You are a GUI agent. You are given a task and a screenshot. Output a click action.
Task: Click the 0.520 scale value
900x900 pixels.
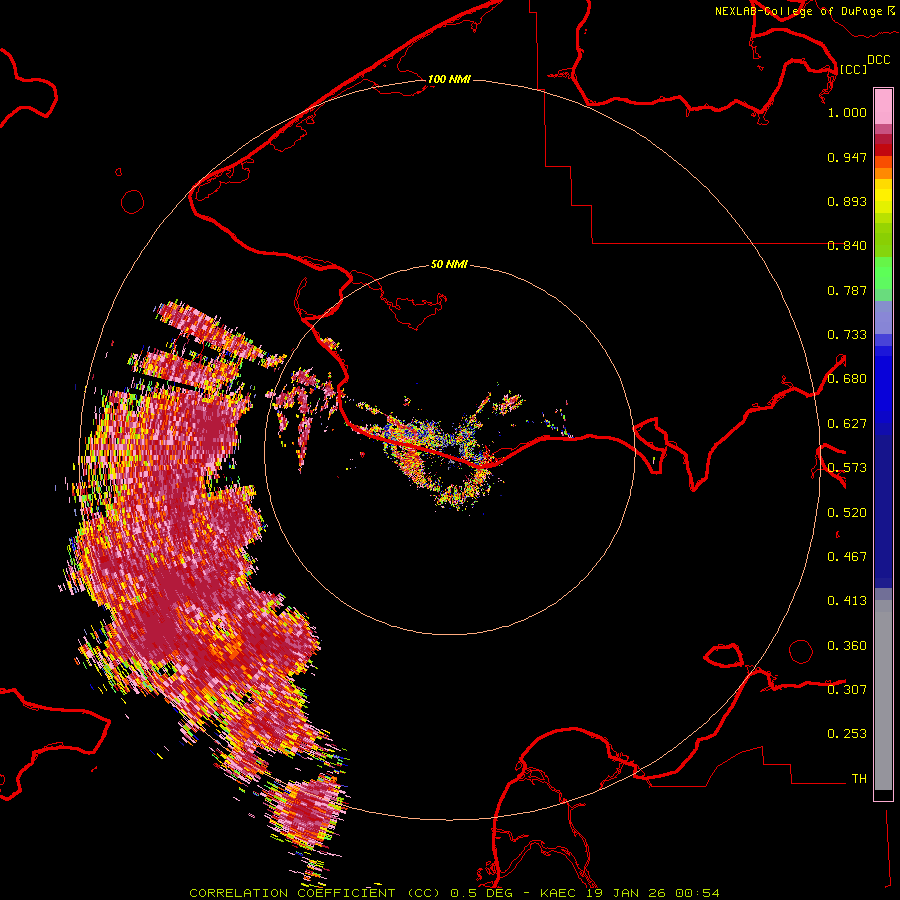(x=847, y=513)
